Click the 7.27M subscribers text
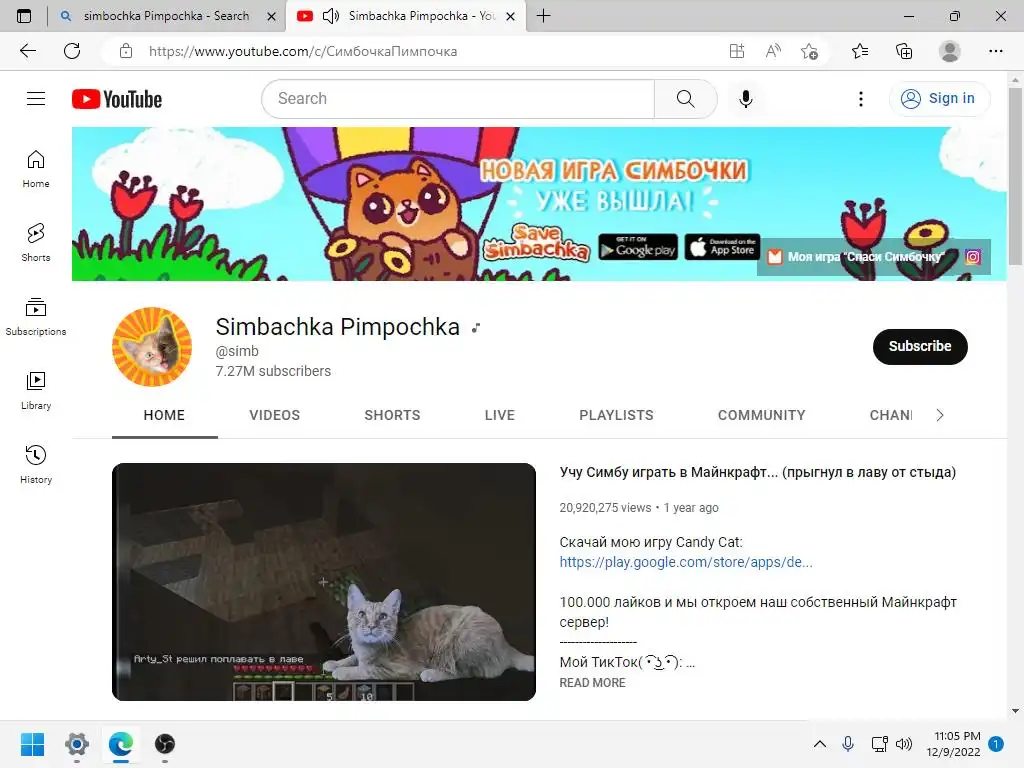 click(x=273, y=371)
